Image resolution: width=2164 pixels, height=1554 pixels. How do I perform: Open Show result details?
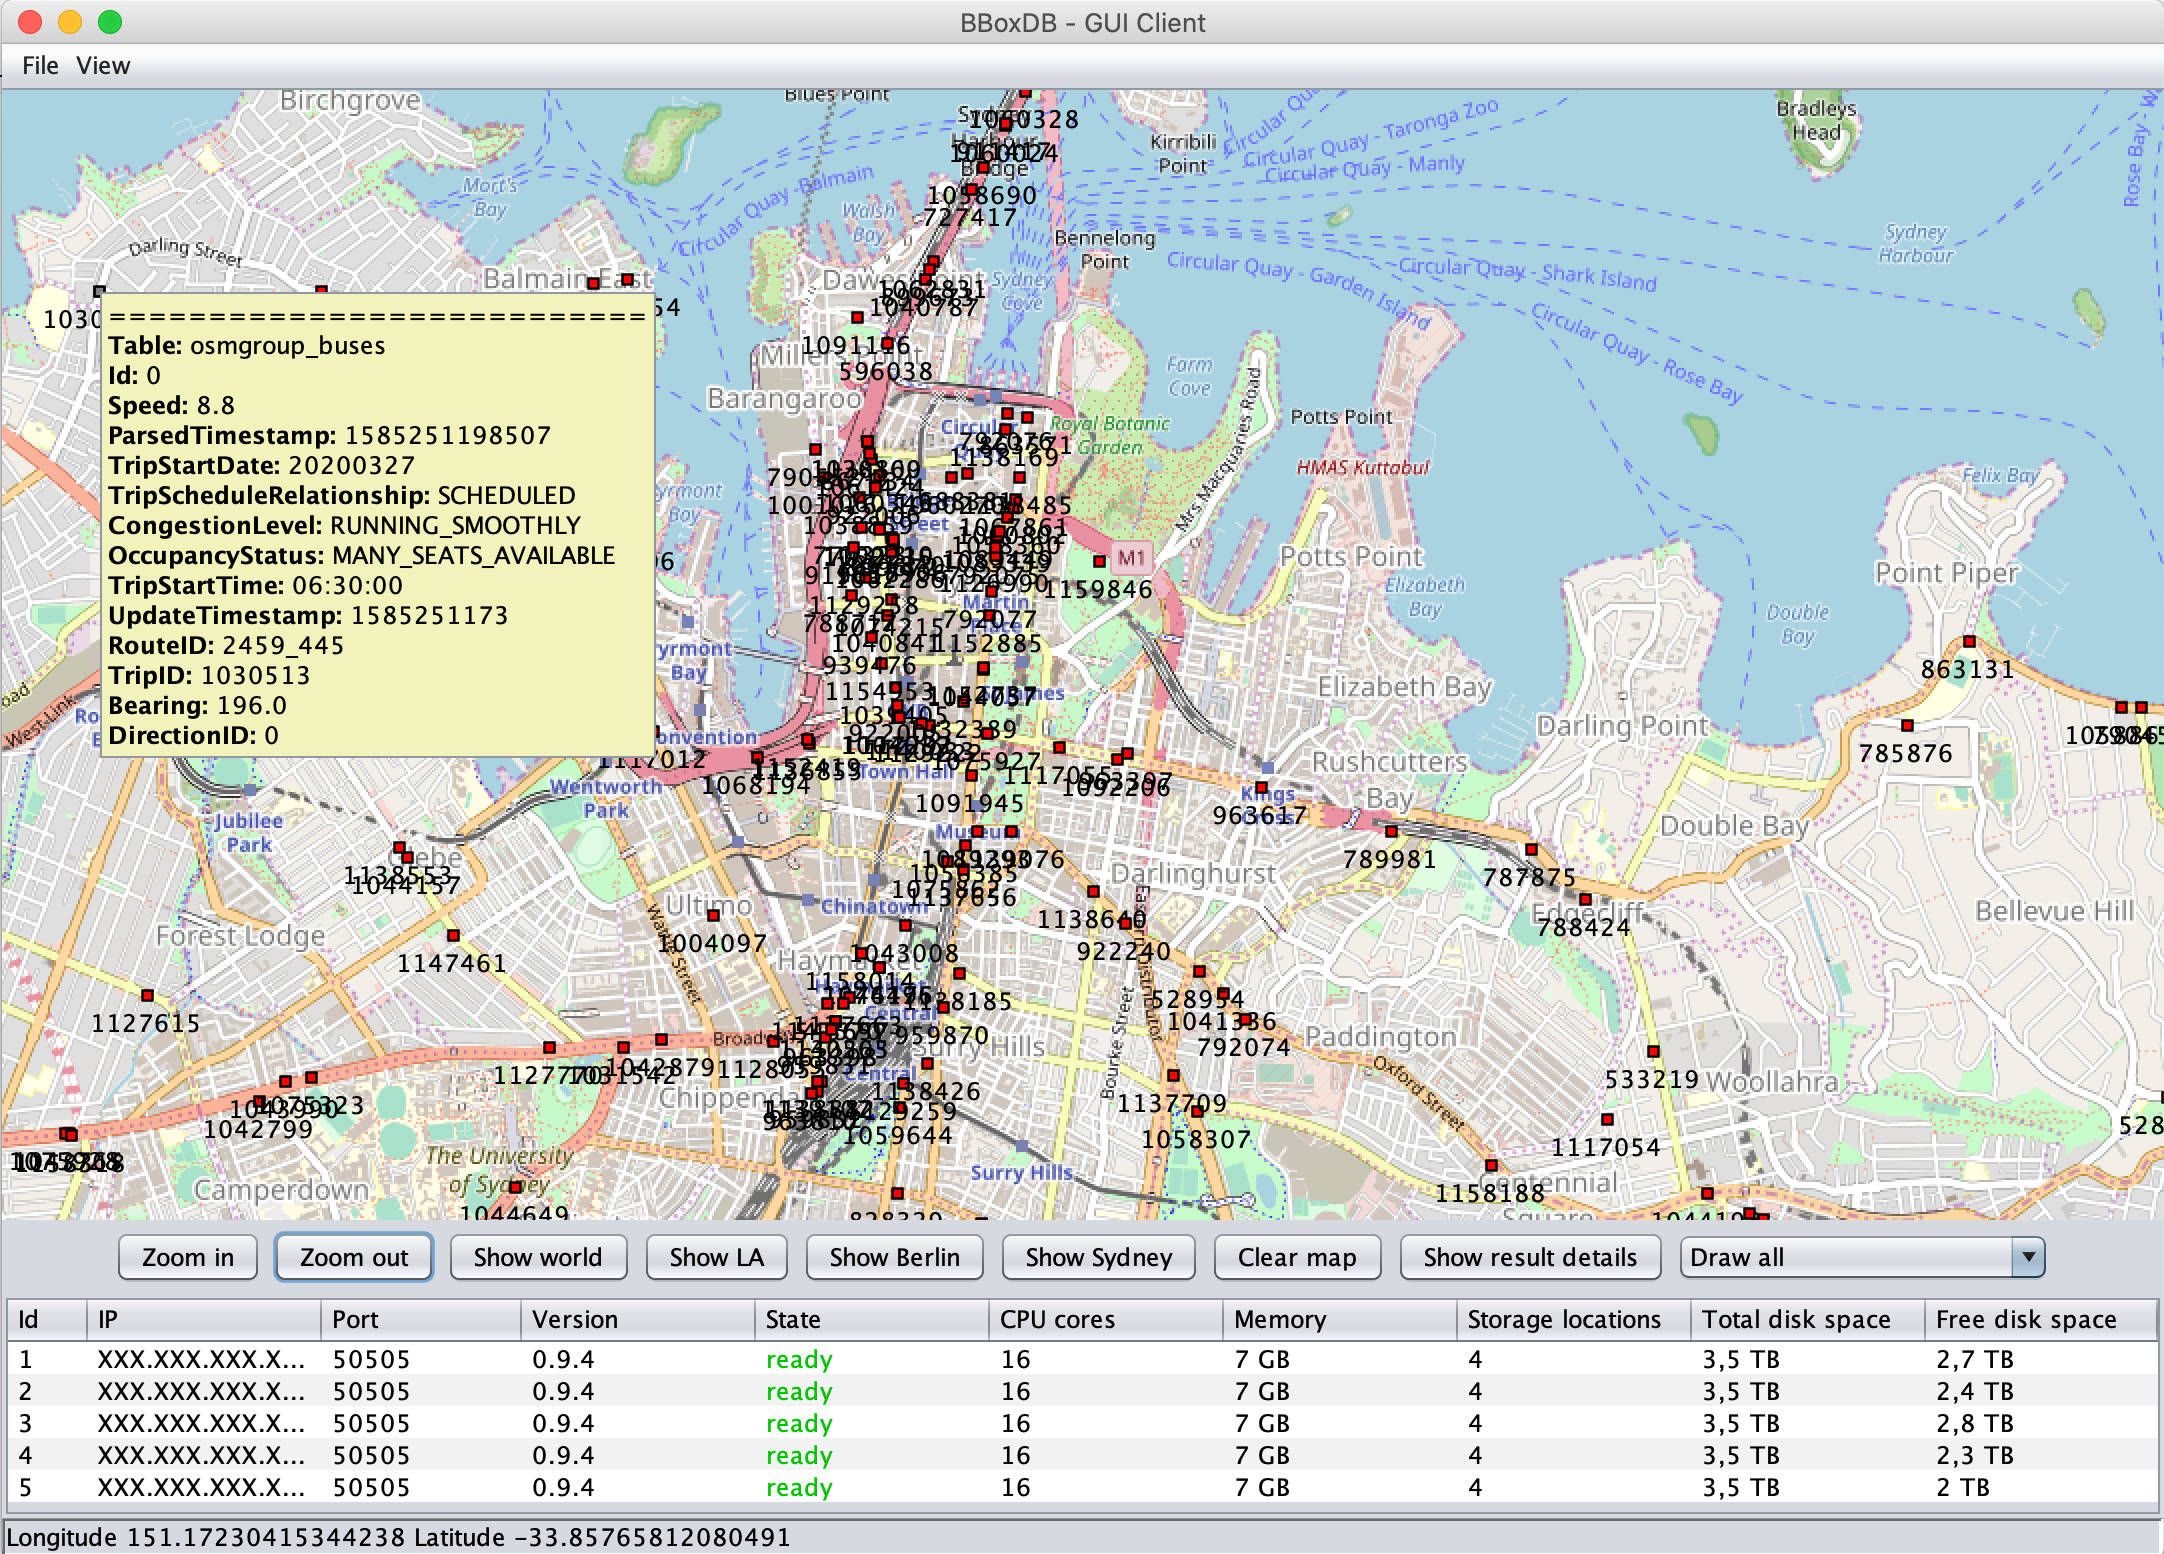(1529, 1257)
